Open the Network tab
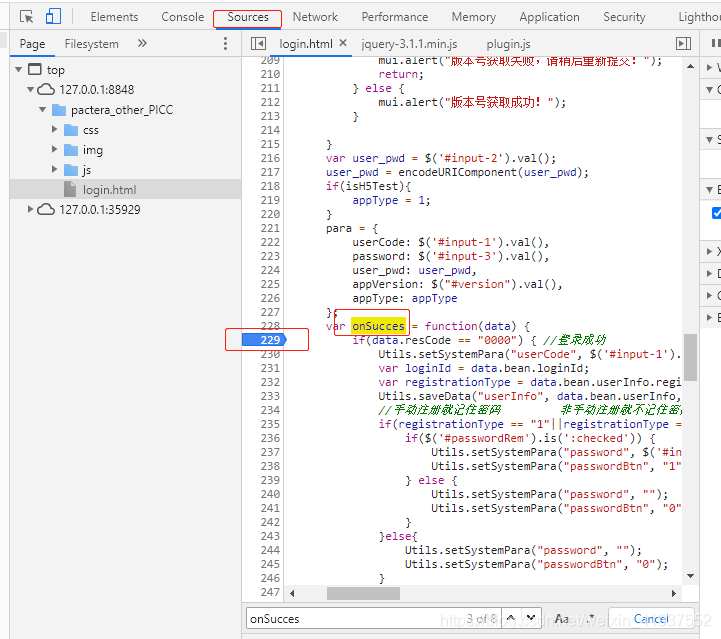 [x=315, y=17]
